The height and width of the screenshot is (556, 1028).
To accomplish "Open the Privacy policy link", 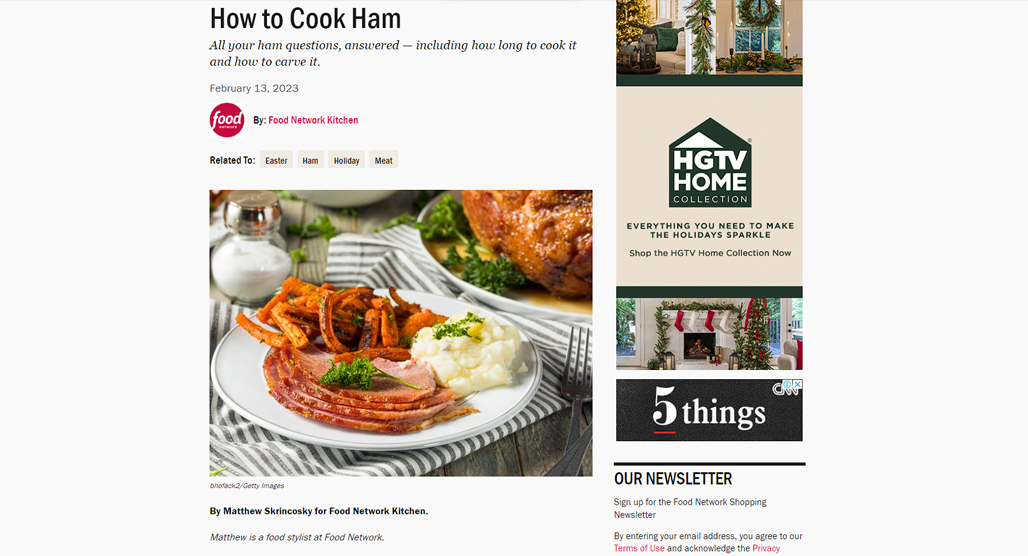I will 766,548.
